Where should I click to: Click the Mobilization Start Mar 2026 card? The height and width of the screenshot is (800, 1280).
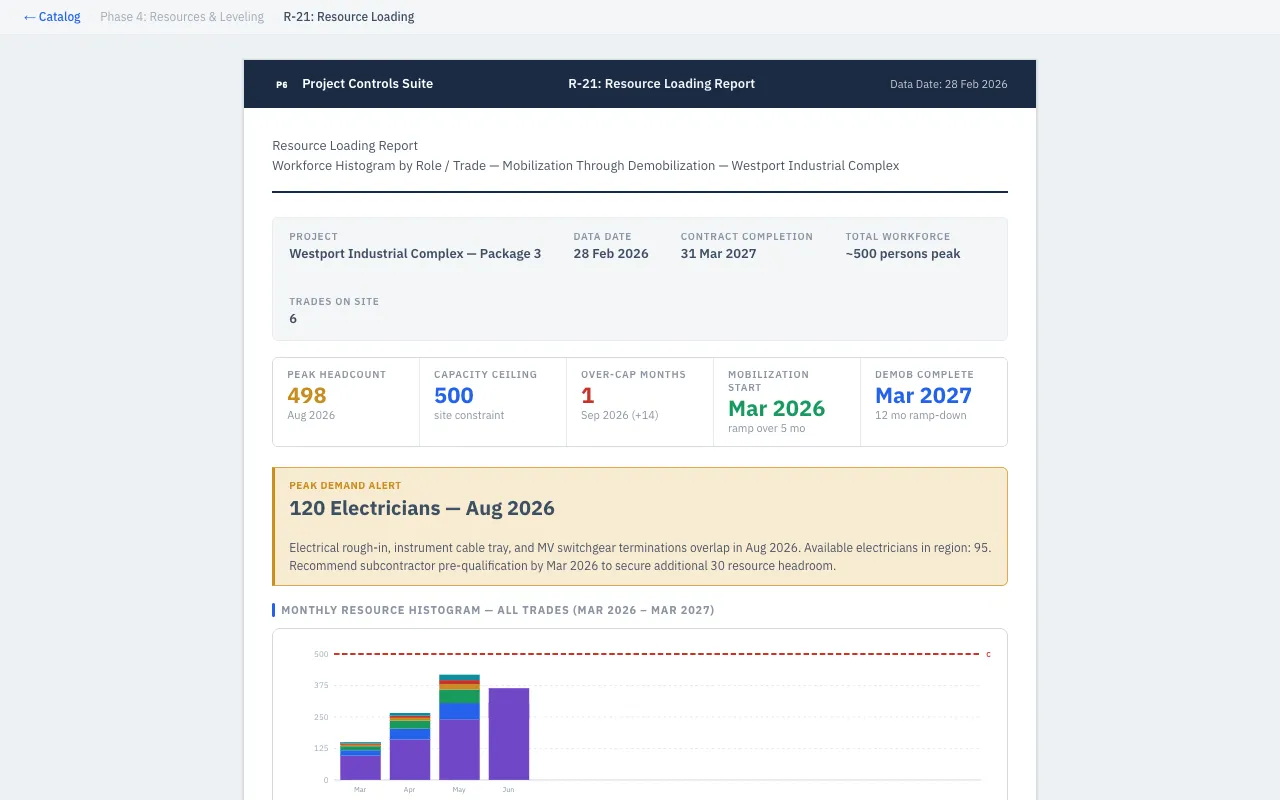[786, 401]
